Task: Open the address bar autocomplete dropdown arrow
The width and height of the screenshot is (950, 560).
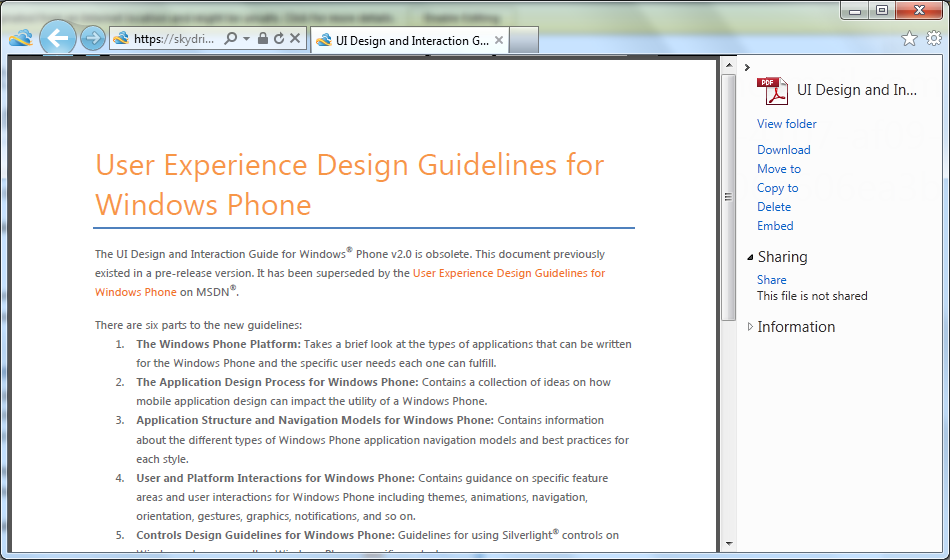Action: tap(246, 39)
